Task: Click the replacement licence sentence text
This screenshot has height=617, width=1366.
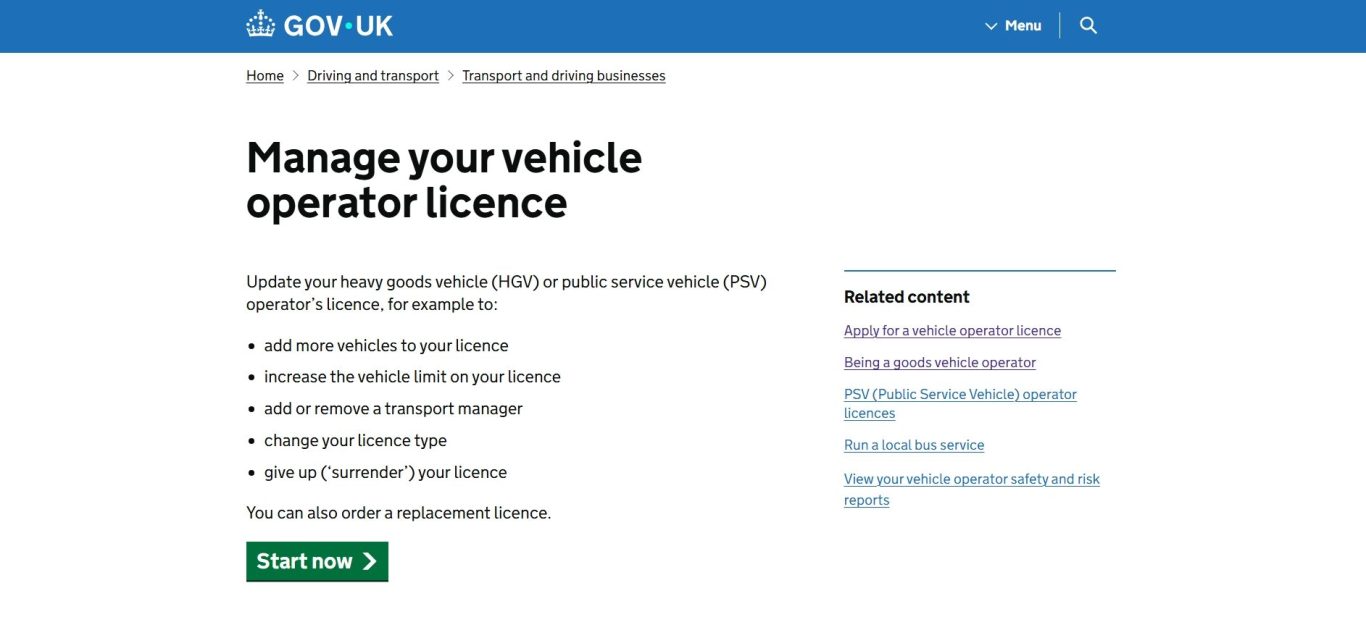Action: point(398,513)
